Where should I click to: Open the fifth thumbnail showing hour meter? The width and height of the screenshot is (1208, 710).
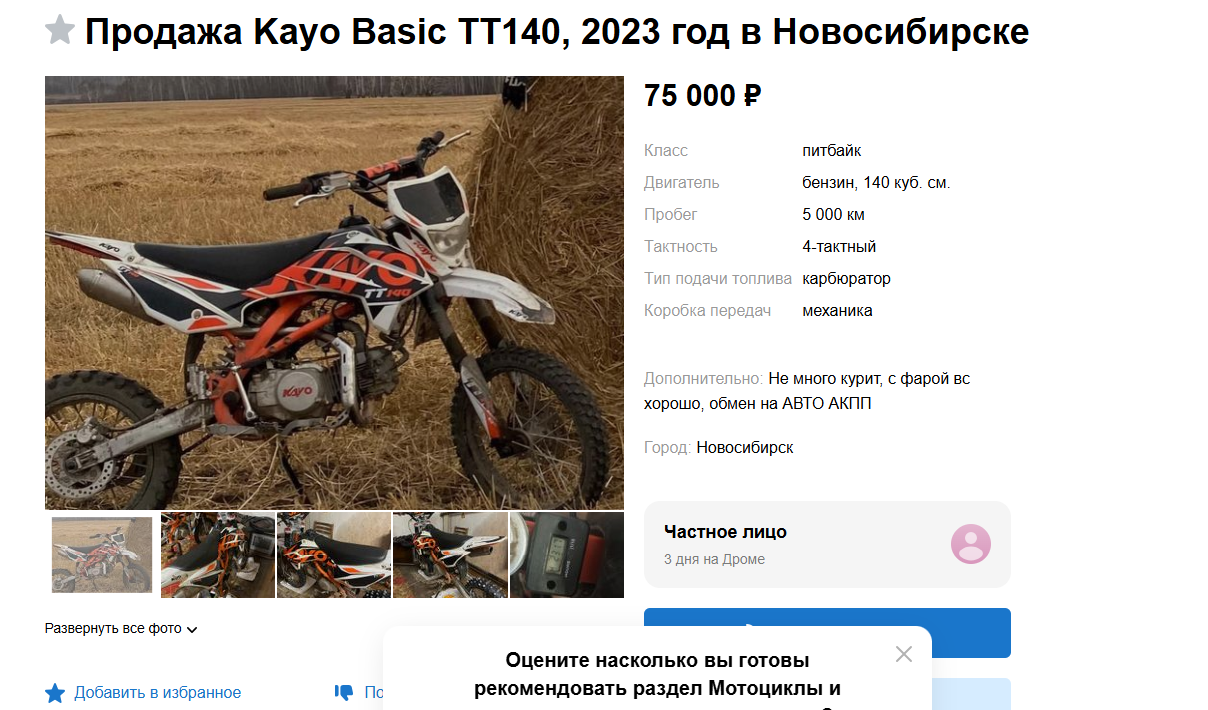(567, 555)
